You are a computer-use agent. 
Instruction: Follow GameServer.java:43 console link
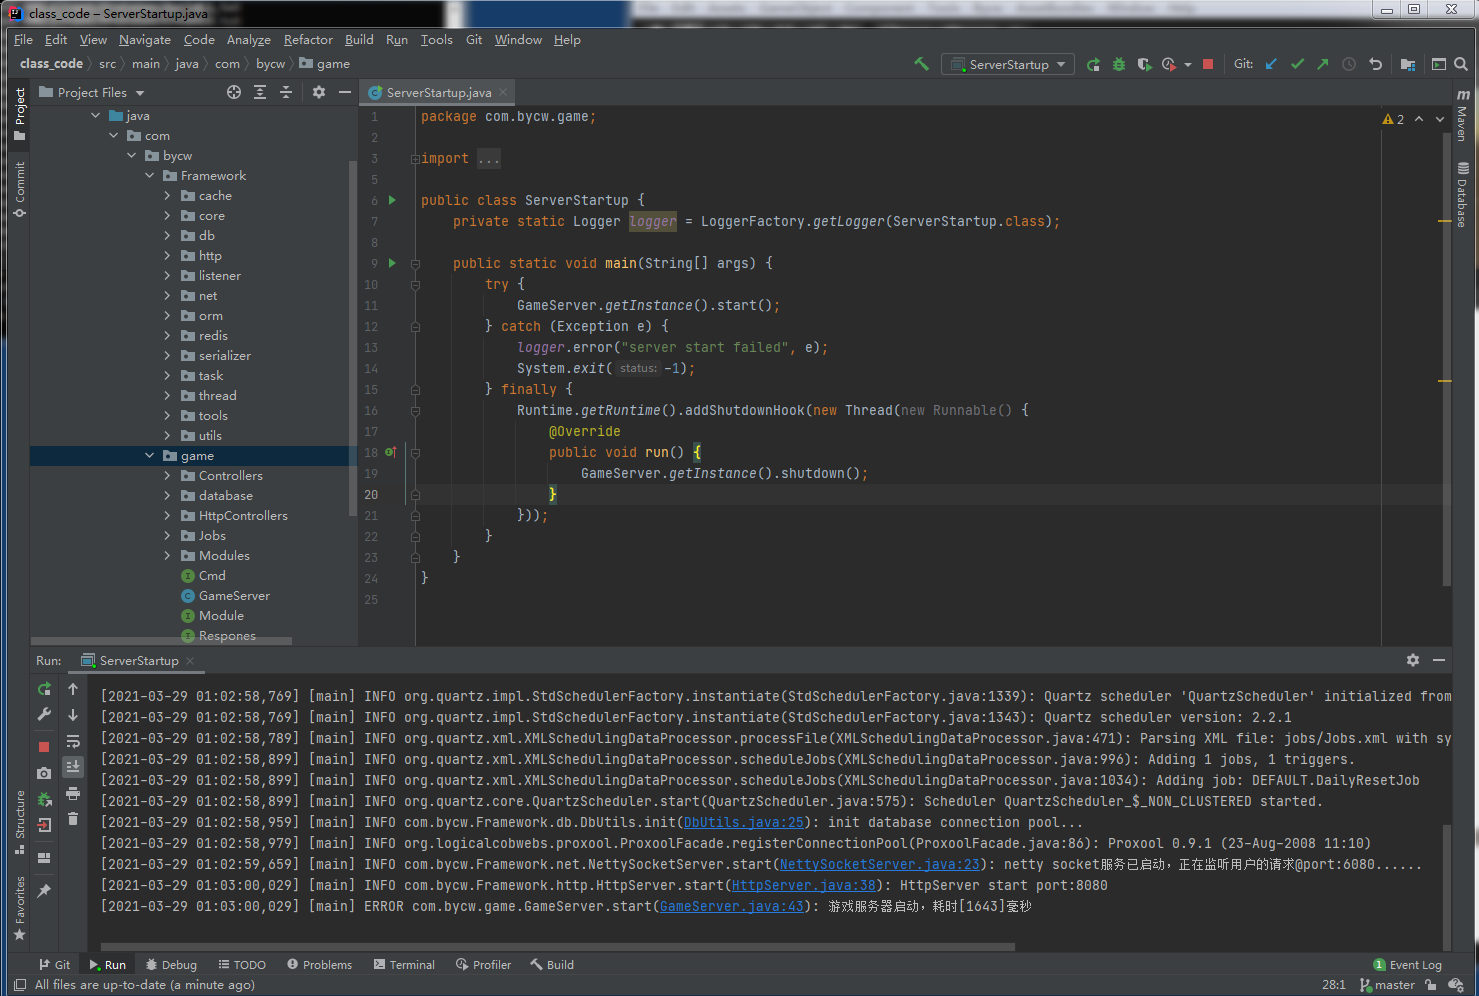[x=732, y=906]
